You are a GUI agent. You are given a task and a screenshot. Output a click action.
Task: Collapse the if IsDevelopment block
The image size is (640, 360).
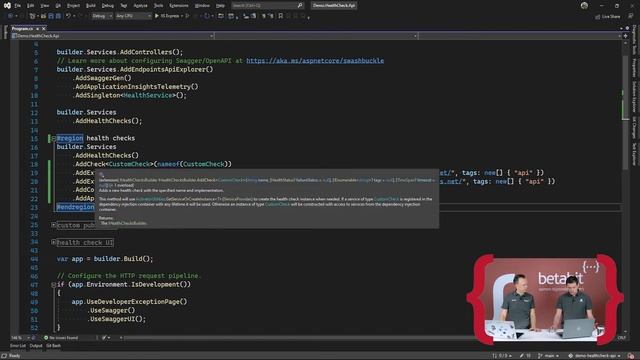tap(53, 284)
